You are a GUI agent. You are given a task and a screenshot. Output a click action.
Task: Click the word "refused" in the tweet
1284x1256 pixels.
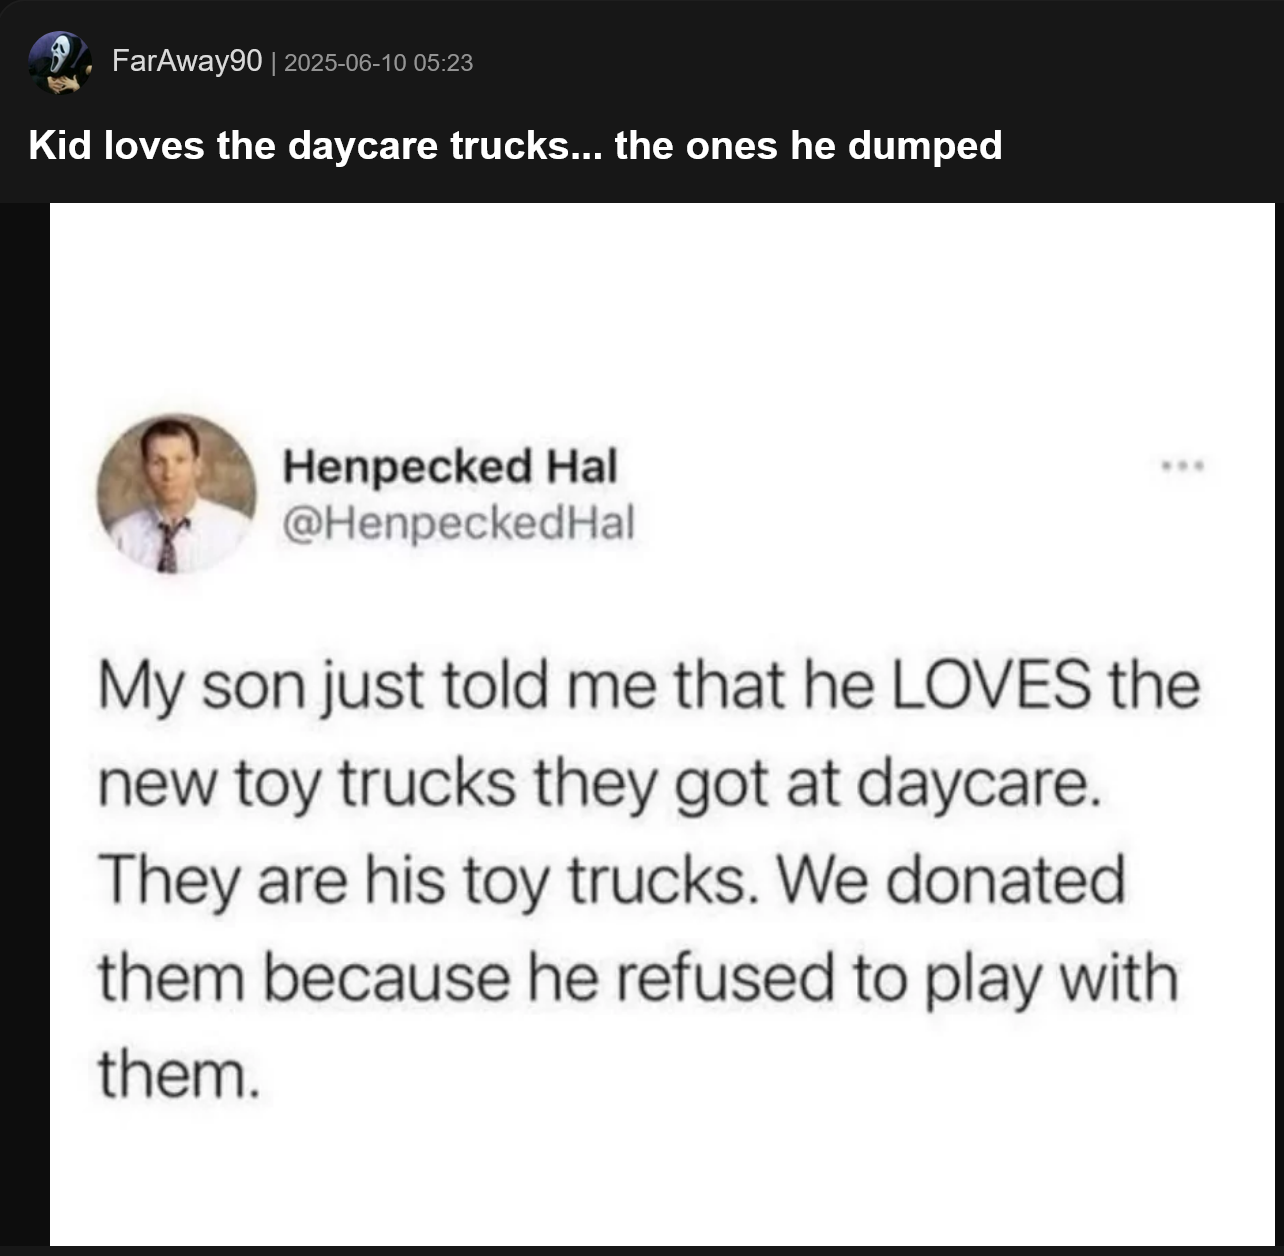click(x=725, y=977)
